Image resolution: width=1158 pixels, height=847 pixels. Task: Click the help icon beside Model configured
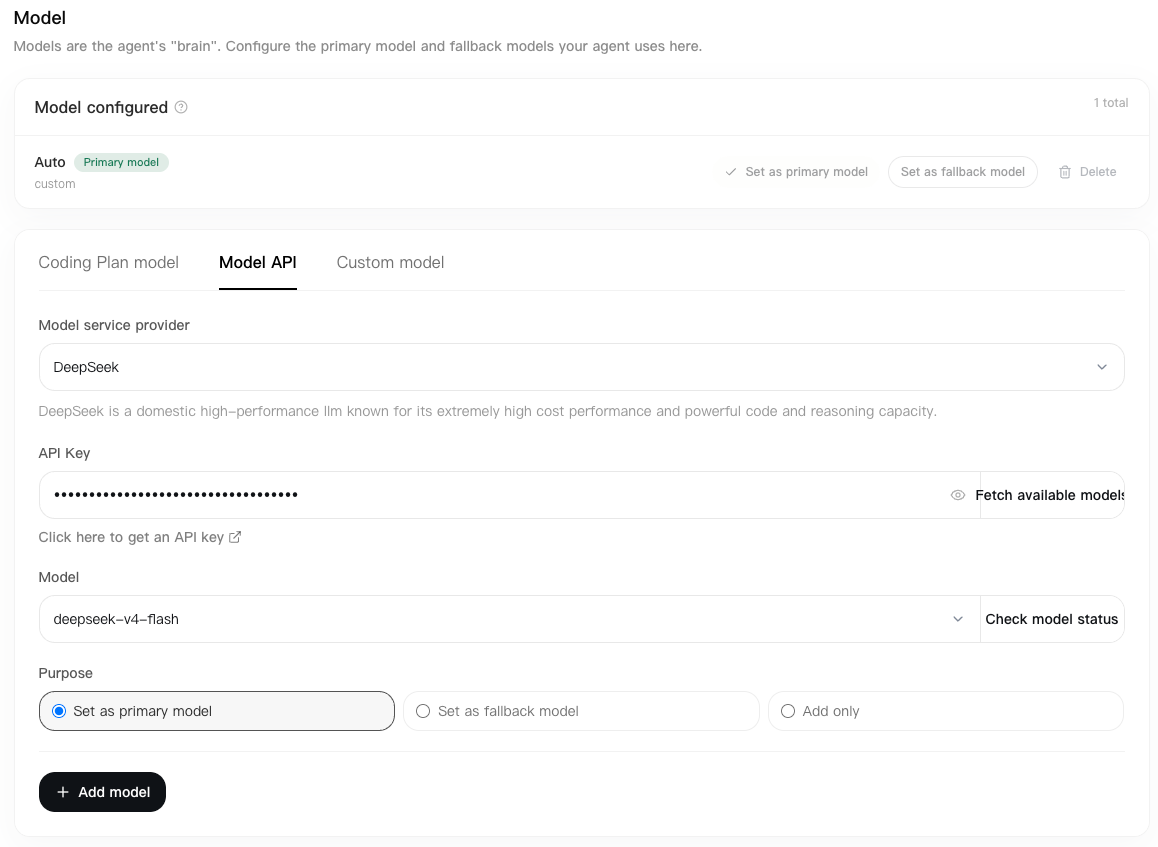(181, 107)
